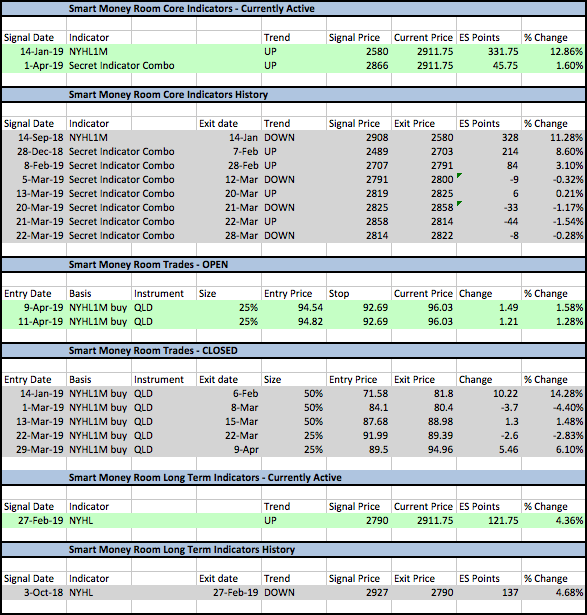Click the NYHL1M indicator dated 14-Sep-18
The width and height of the screenshot is (587, 615).
coord(88,138)
